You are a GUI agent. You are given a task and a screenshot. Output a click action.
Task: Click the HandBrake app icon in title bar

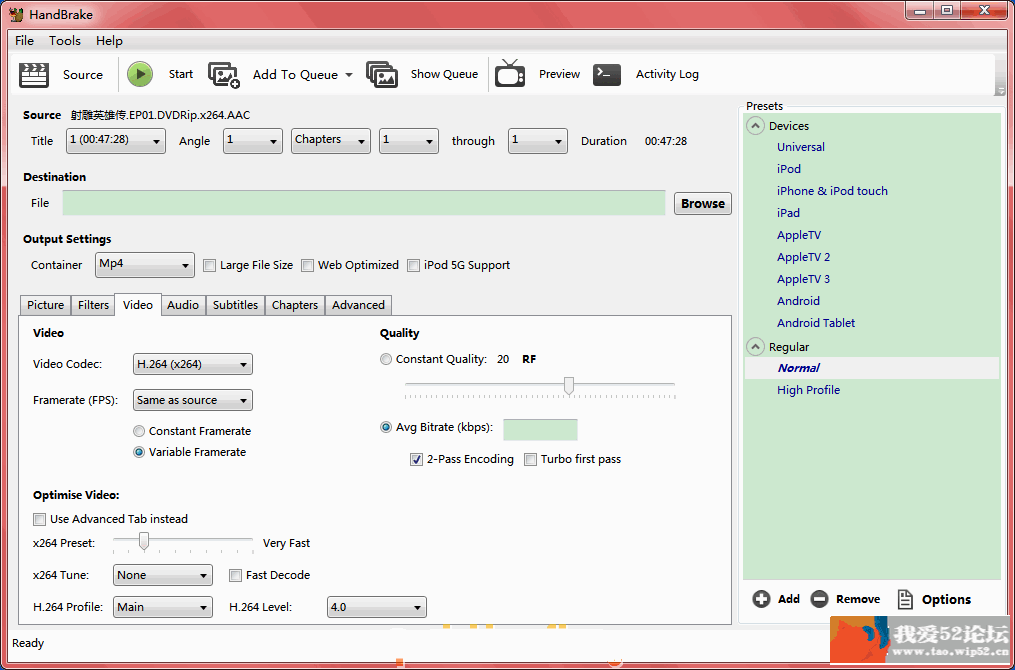[x=16, y=14]
